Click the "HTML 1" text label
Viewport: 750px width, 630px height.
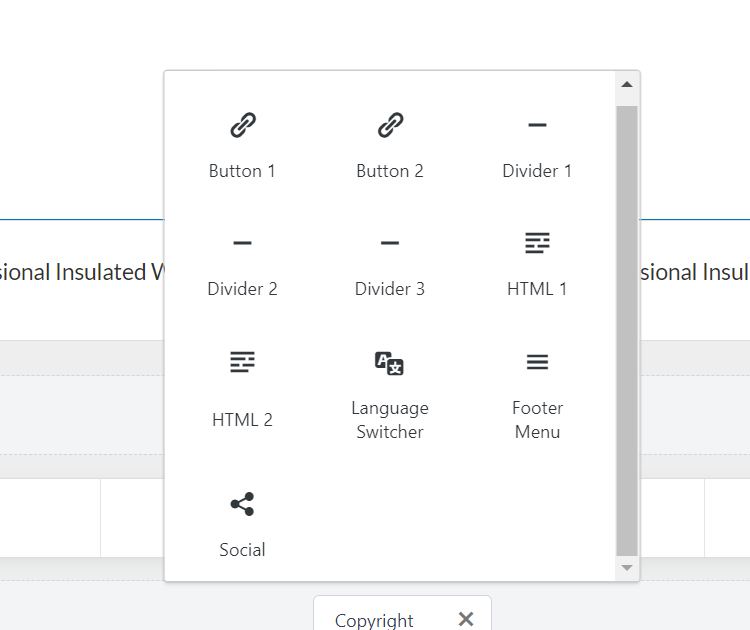(x=537, y=289)
